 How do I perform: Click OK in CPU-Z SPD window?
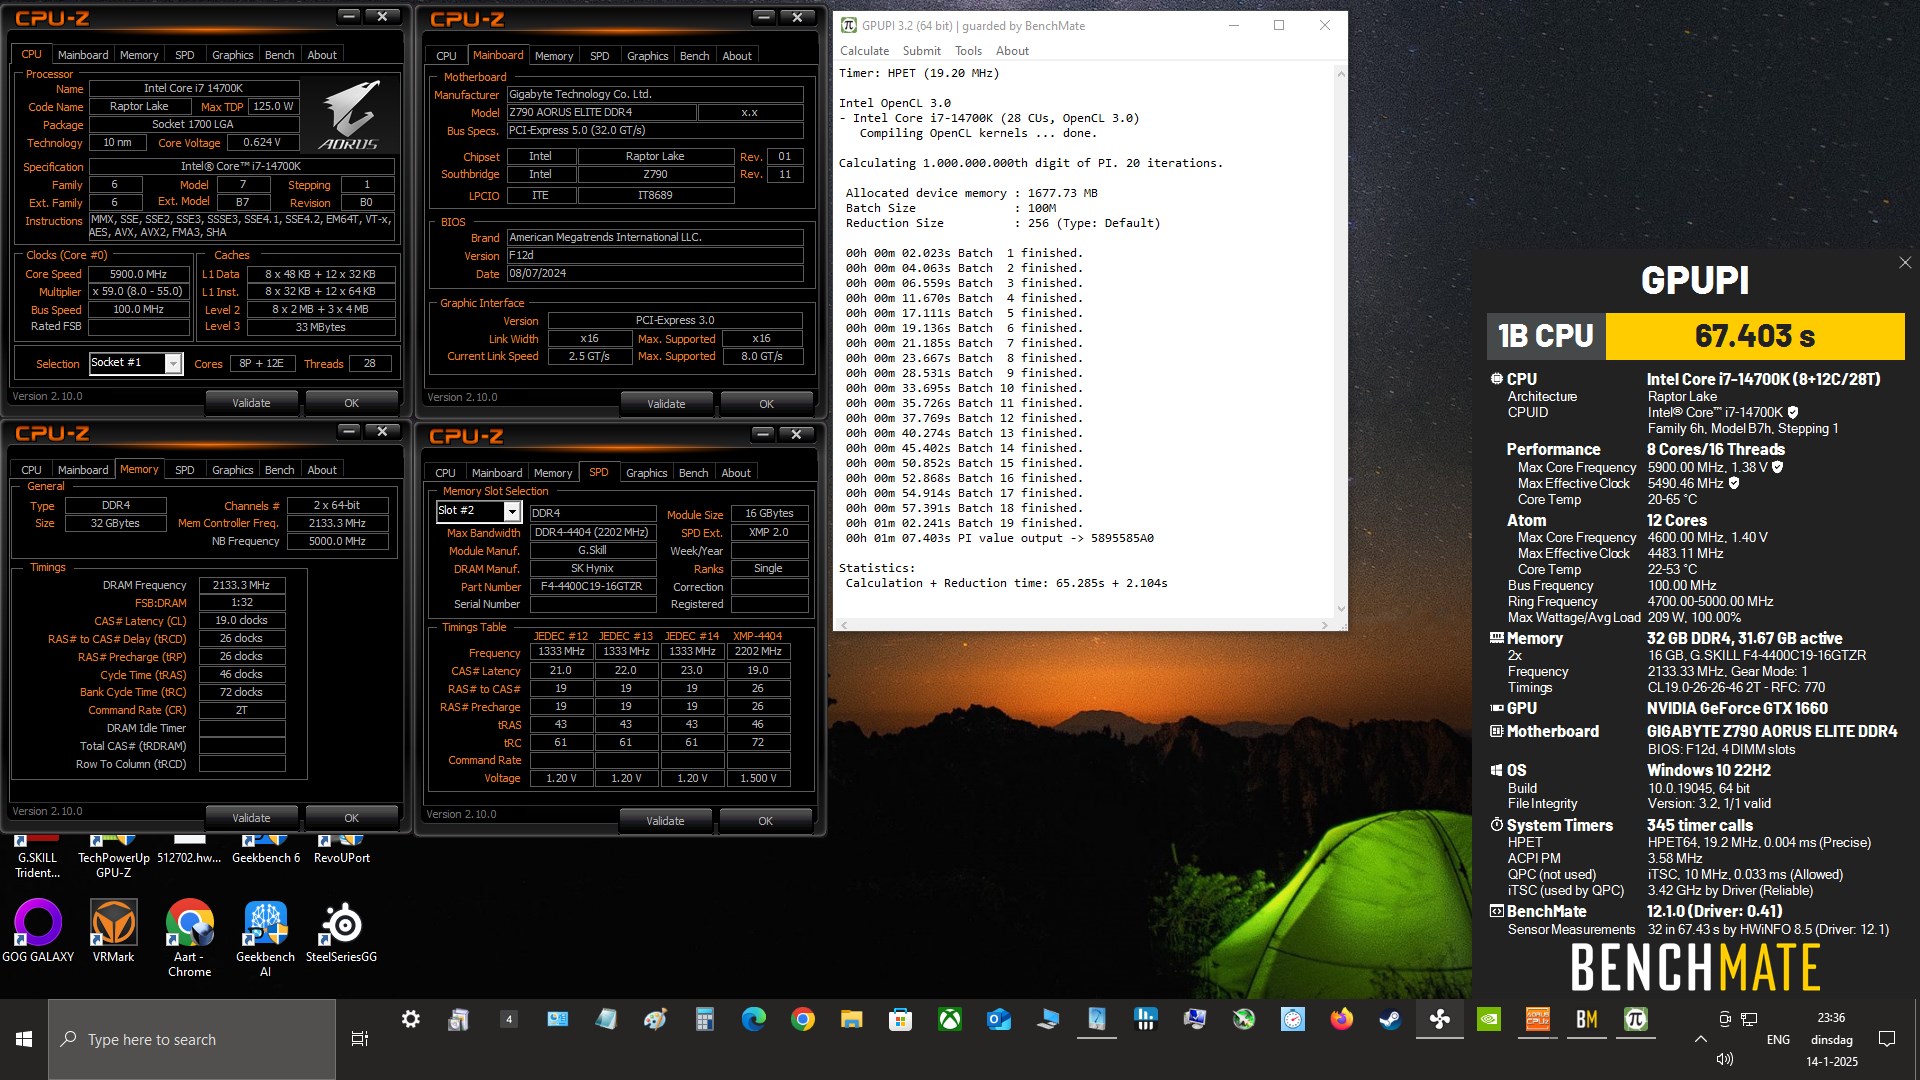tap(765, 821)
